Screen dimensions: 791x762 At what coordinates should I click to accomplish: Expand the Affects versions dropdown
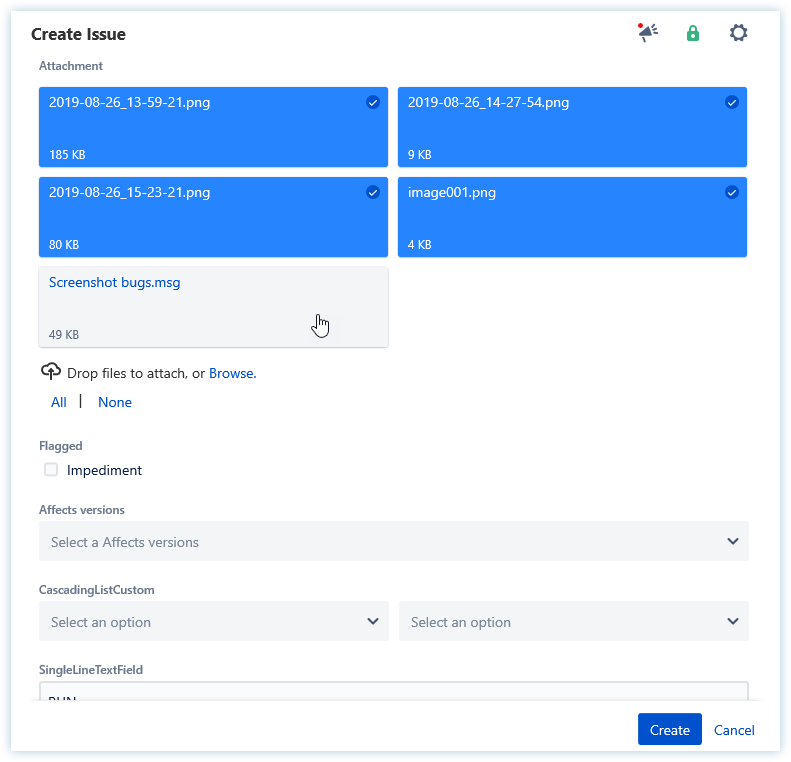click(x=393, y=541)
